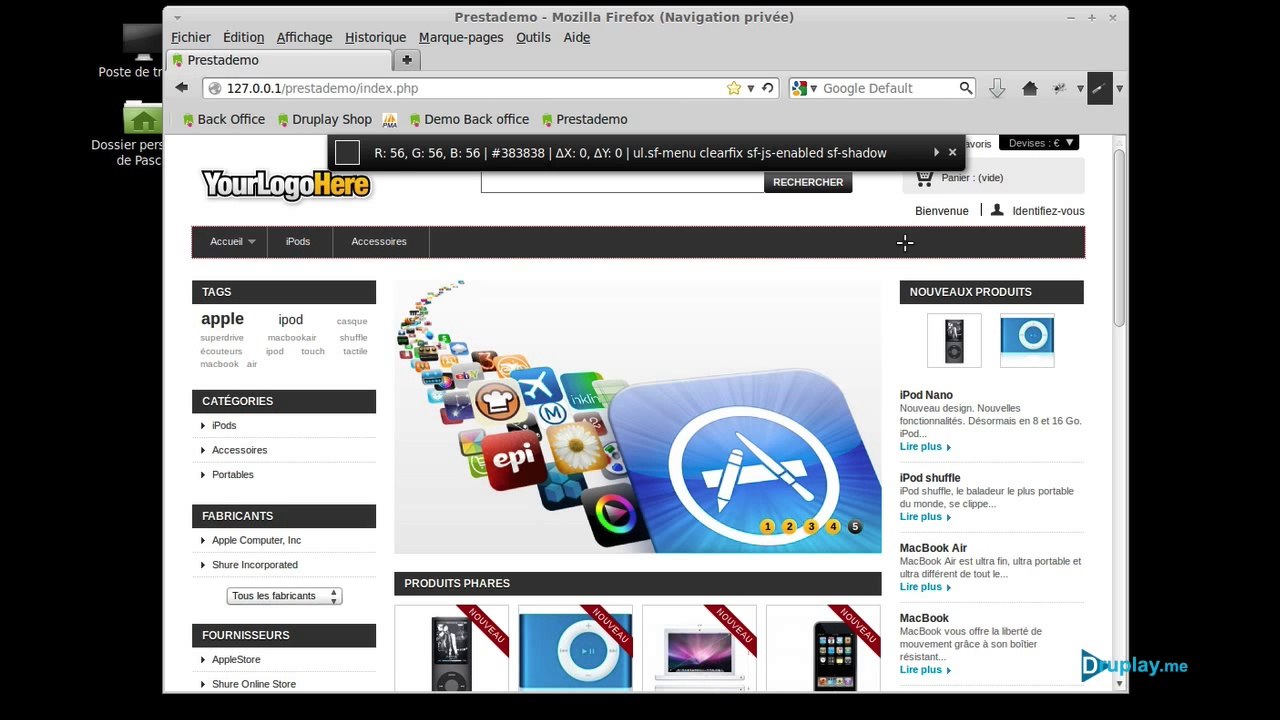Go to slide 4 of the banner
This screenshot has height=720, width=1280.
(833, 527)
